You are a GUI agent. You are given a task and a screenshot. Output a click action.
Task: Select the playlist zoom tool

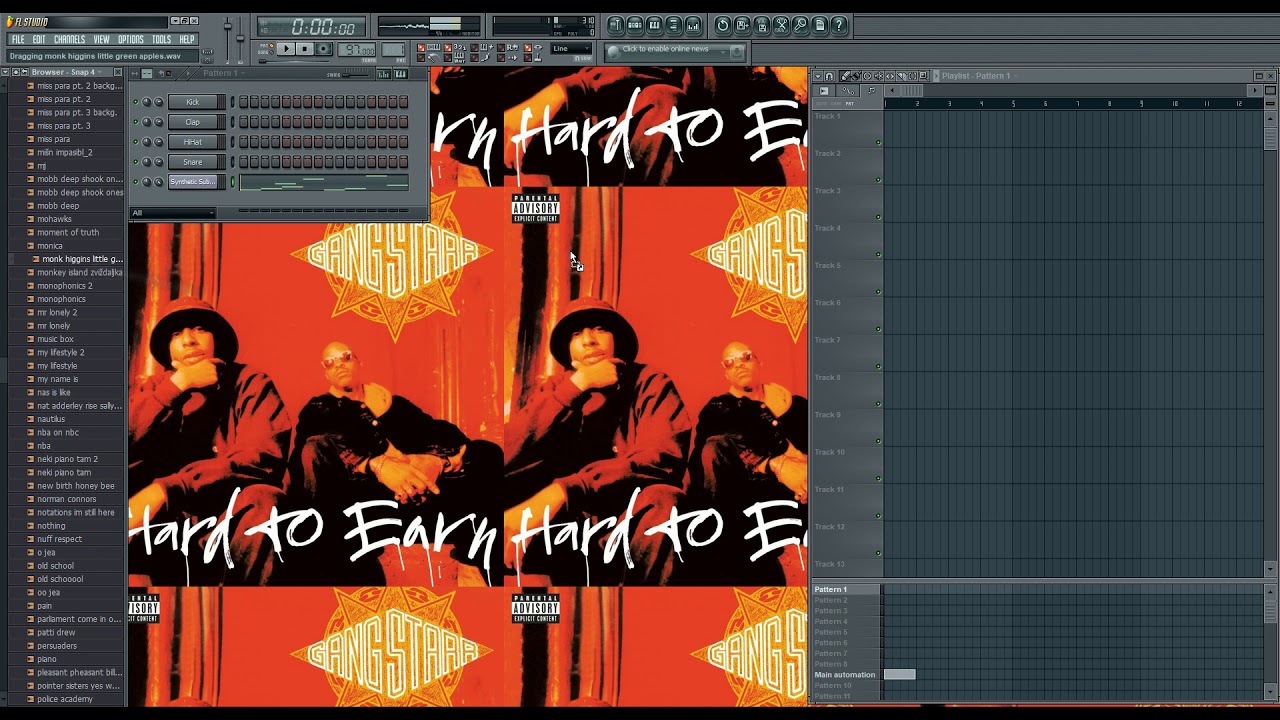[923, 76]
